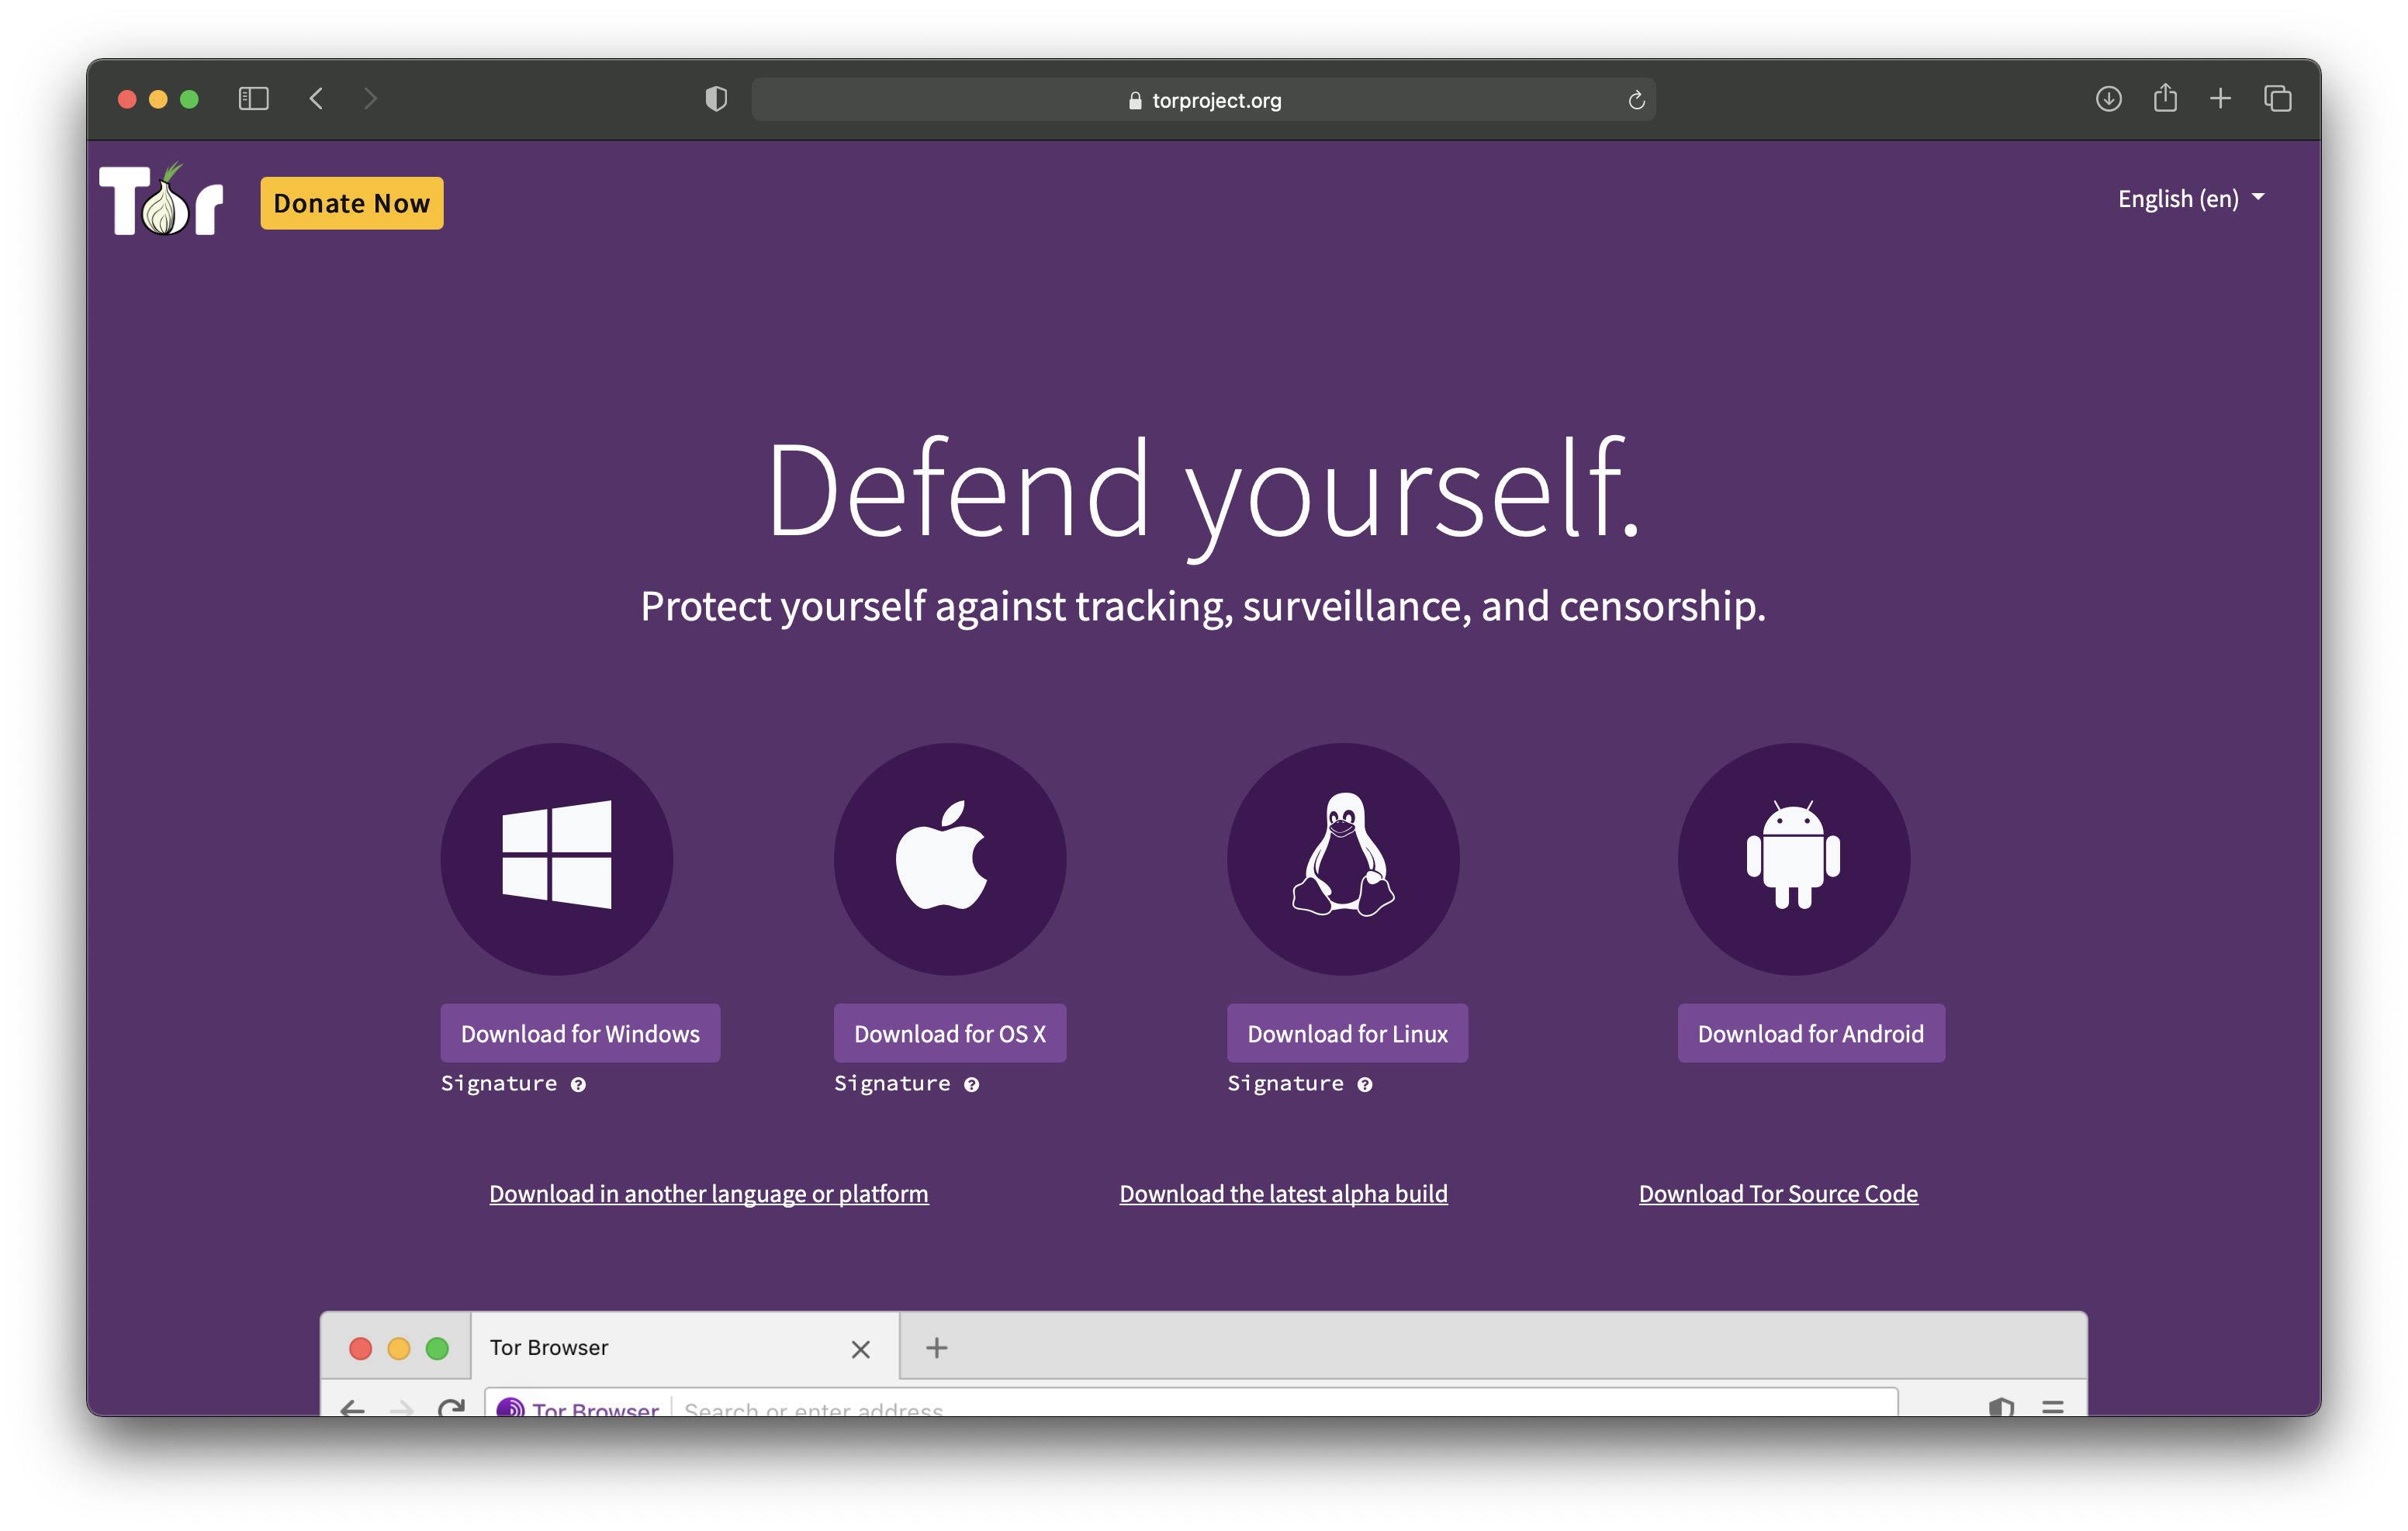Download Tor Browser for Linux
The image size is (2408, 1531).
pos(1347,1033)
